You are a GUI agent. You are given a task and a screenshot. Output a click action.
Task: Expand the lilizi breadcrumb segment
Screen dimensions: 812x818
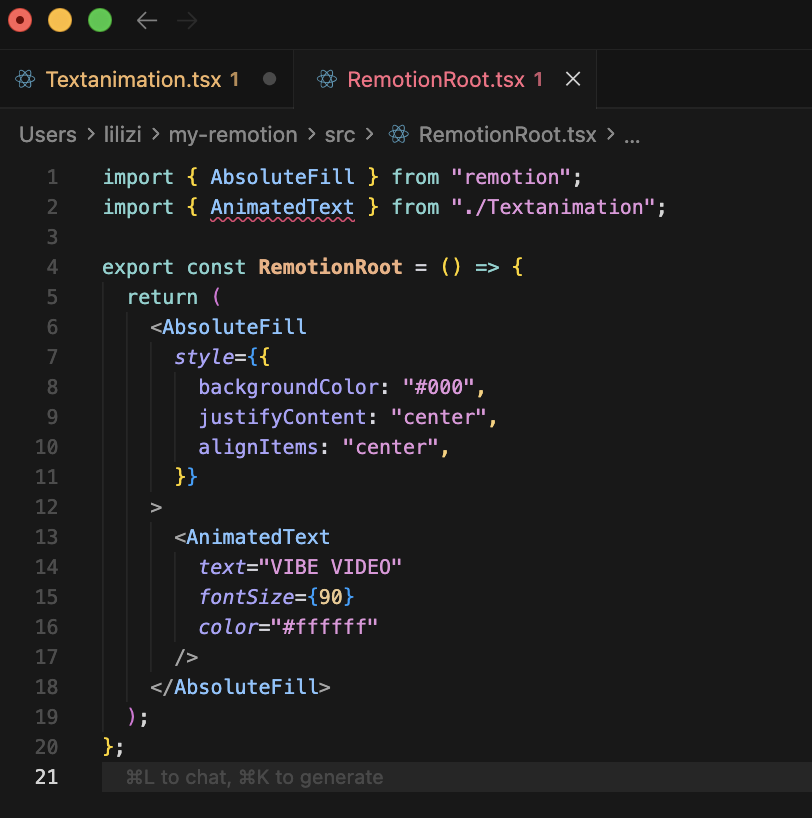point(122,135)
